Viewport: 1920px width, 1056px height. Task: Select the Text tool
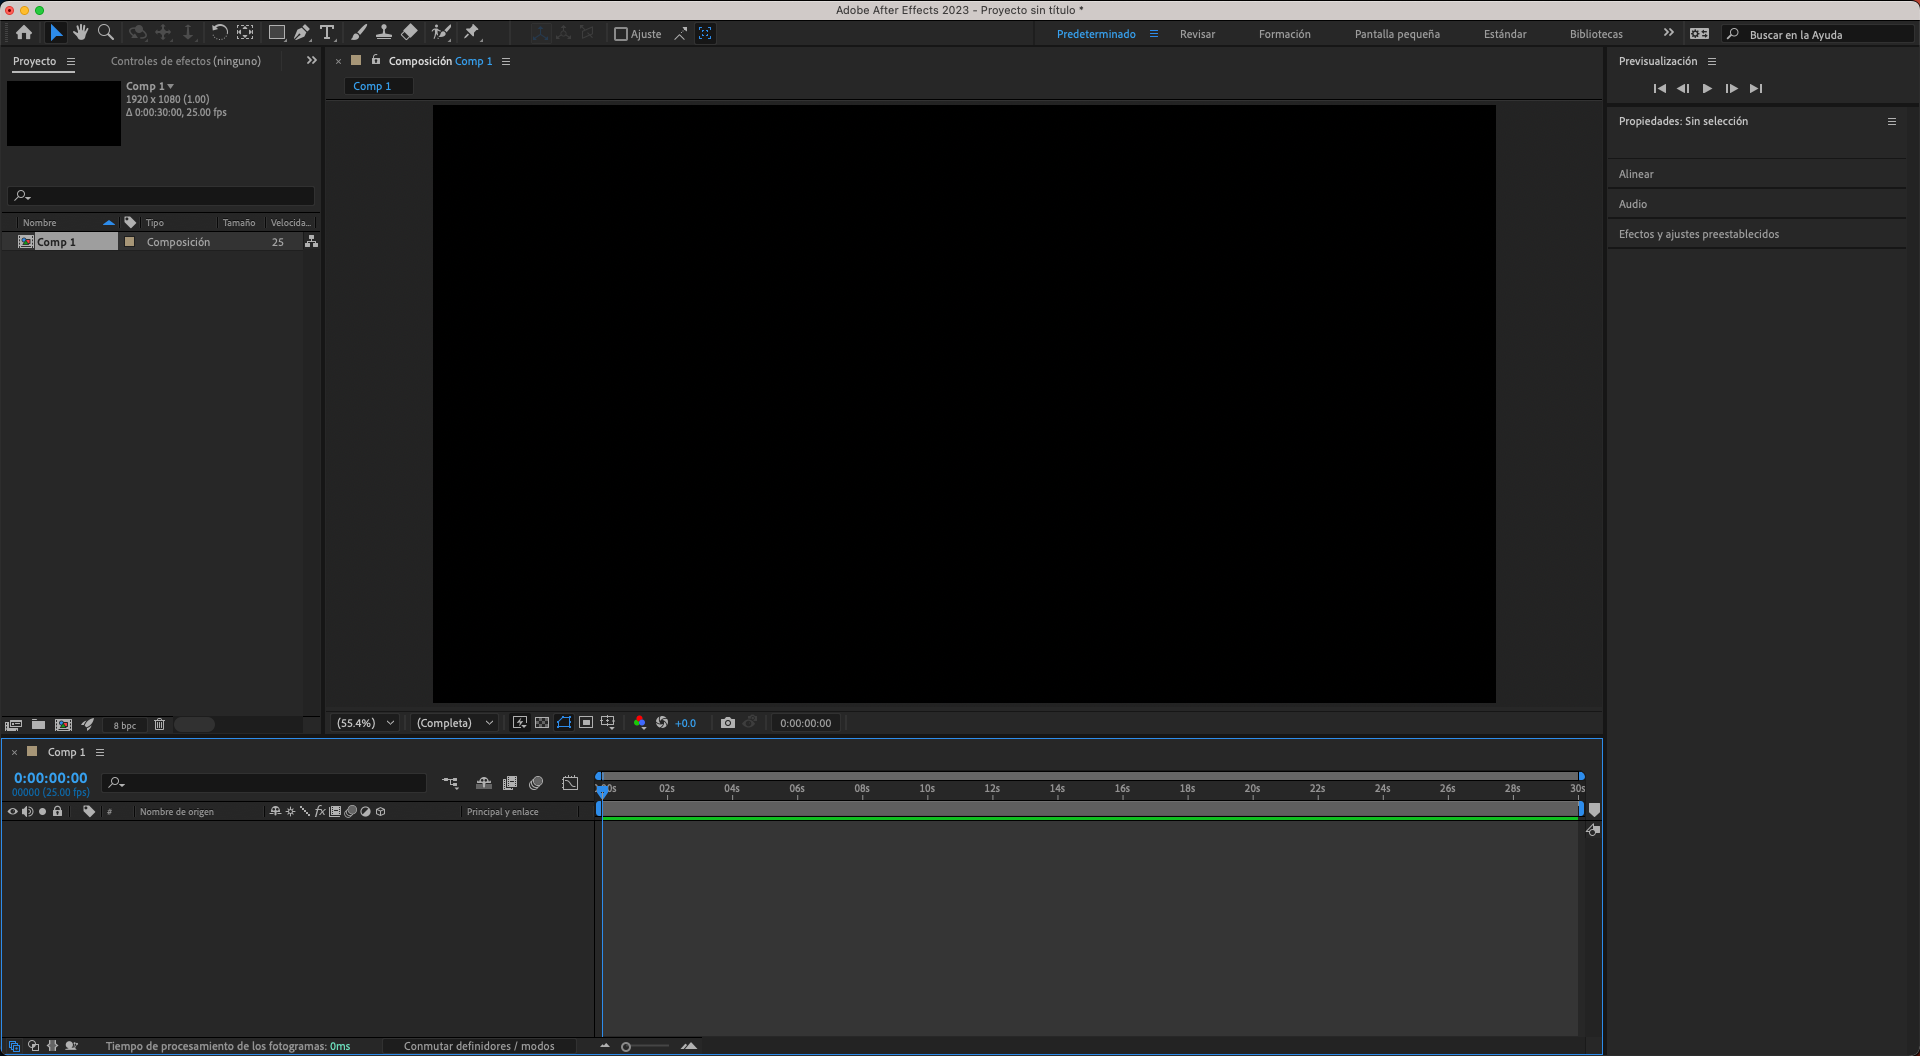click(x=327, y=33)
